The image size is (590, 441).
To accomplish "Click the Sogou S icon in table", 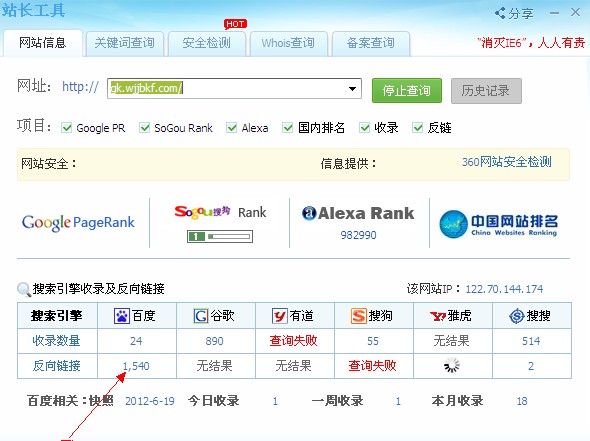I will pos(359,316).
